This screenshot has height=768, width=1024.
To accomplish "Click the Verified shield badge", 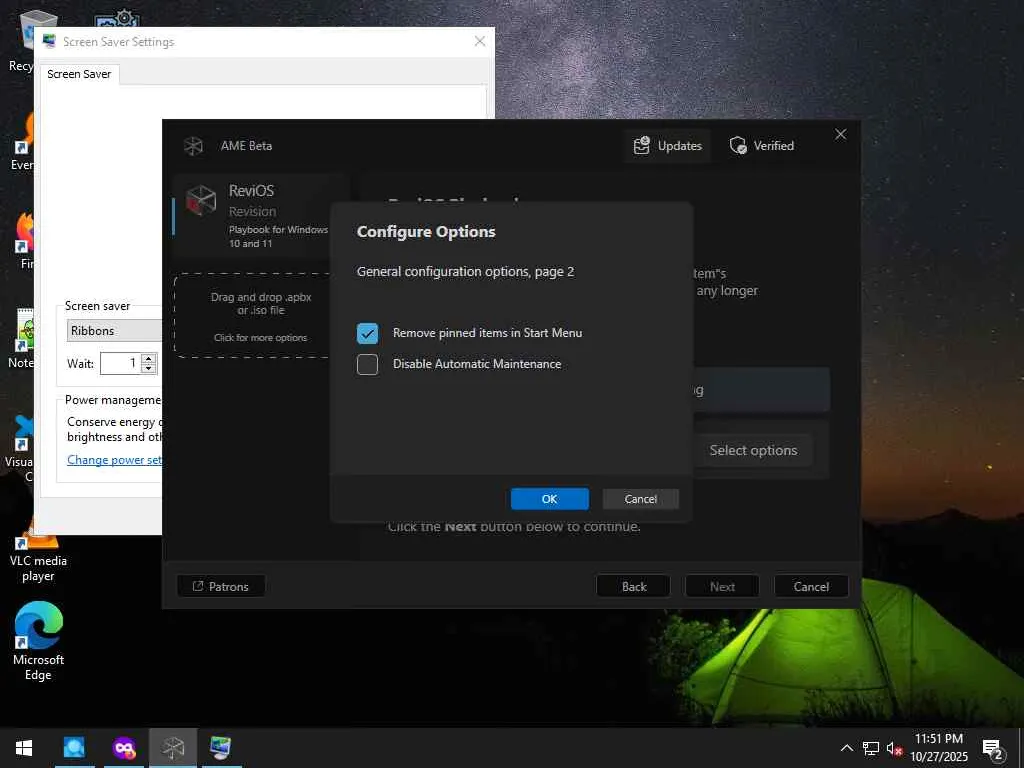I will (761, 146).
